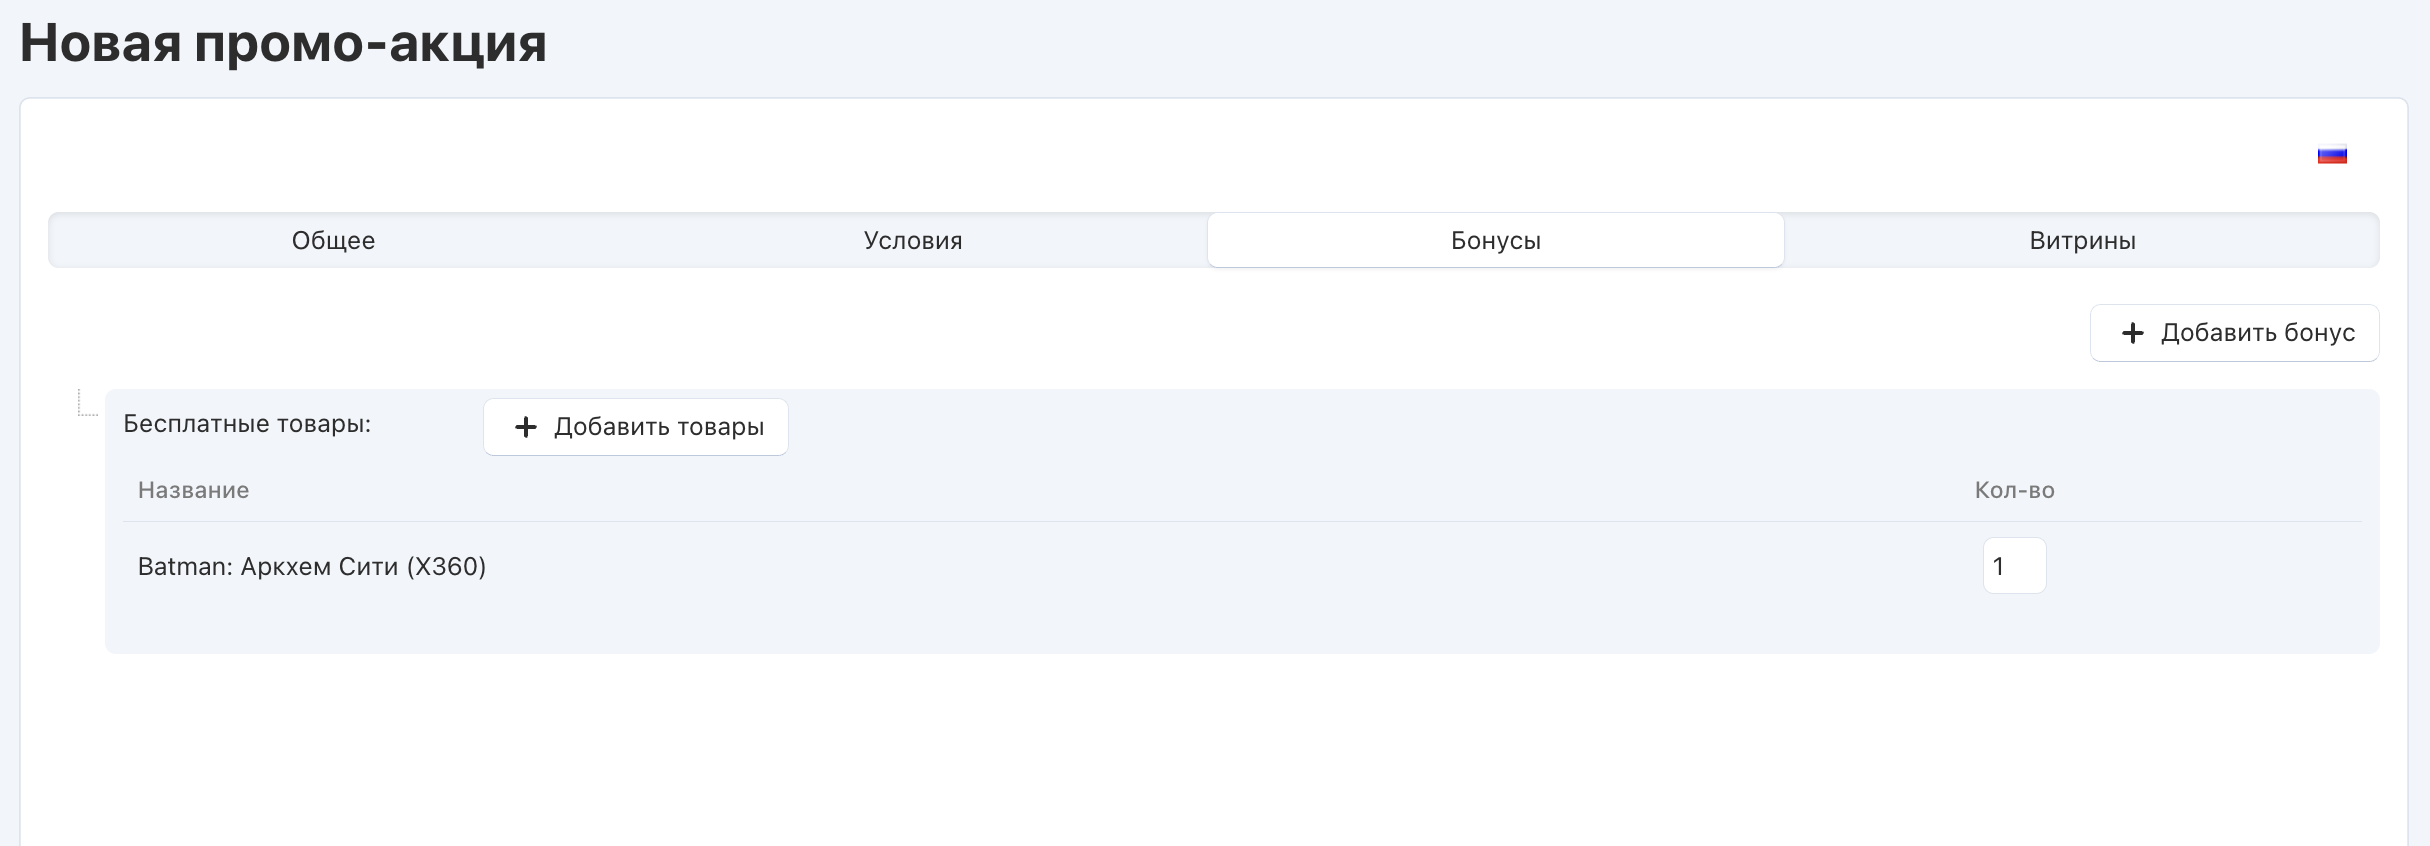Click the Russian flag language icon
2430x846 pixels.
(2332, 155)
